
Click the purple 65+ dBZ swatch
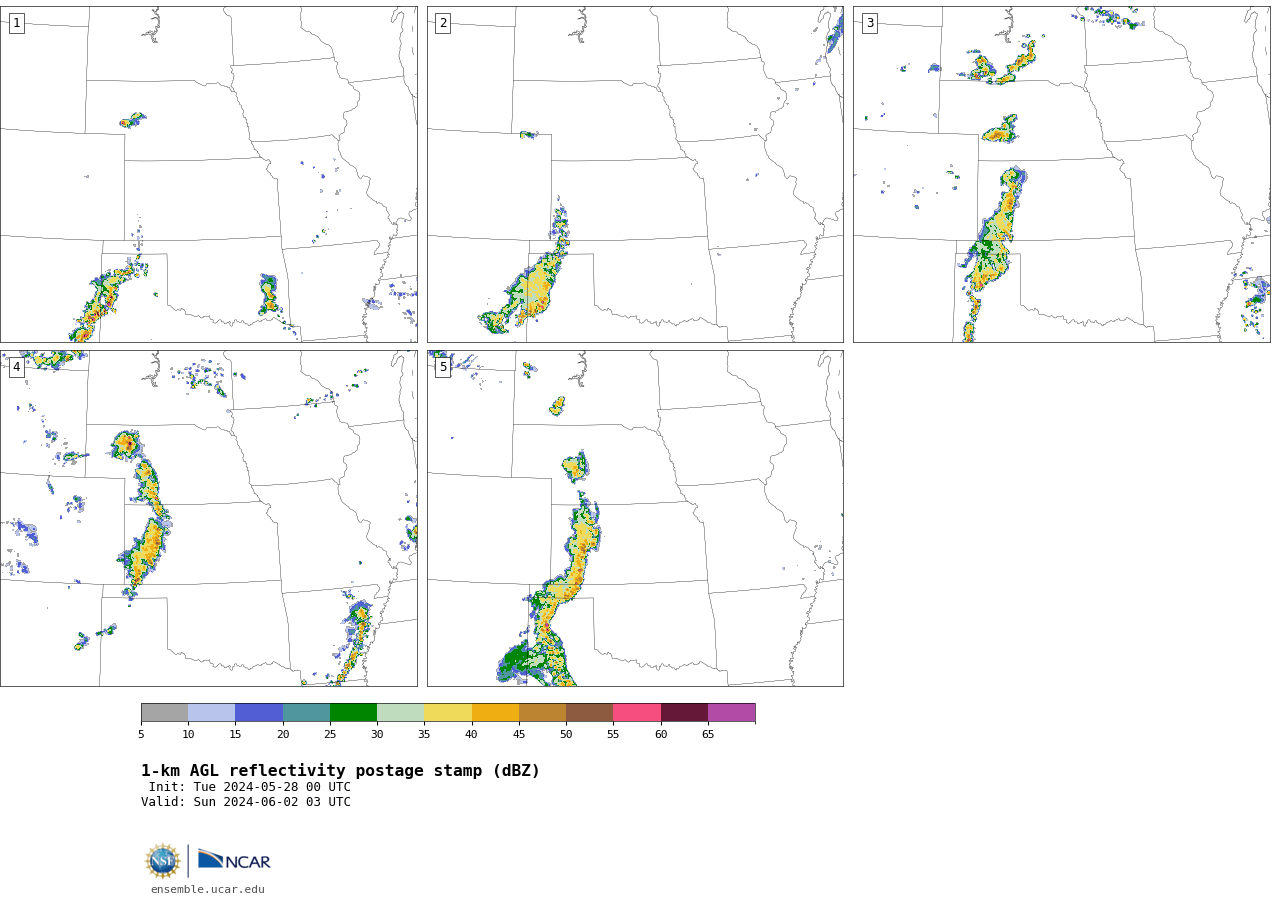pyautogui.click(x=731, y=713)
